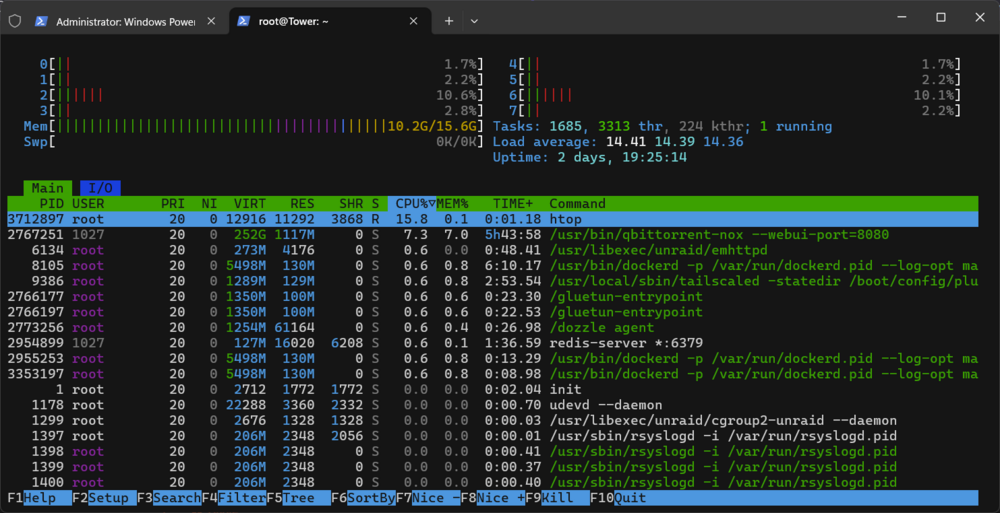
Task: Click PowerShell icon on Administrator tab
Action: pyautogui.click(x=41, y=21)
